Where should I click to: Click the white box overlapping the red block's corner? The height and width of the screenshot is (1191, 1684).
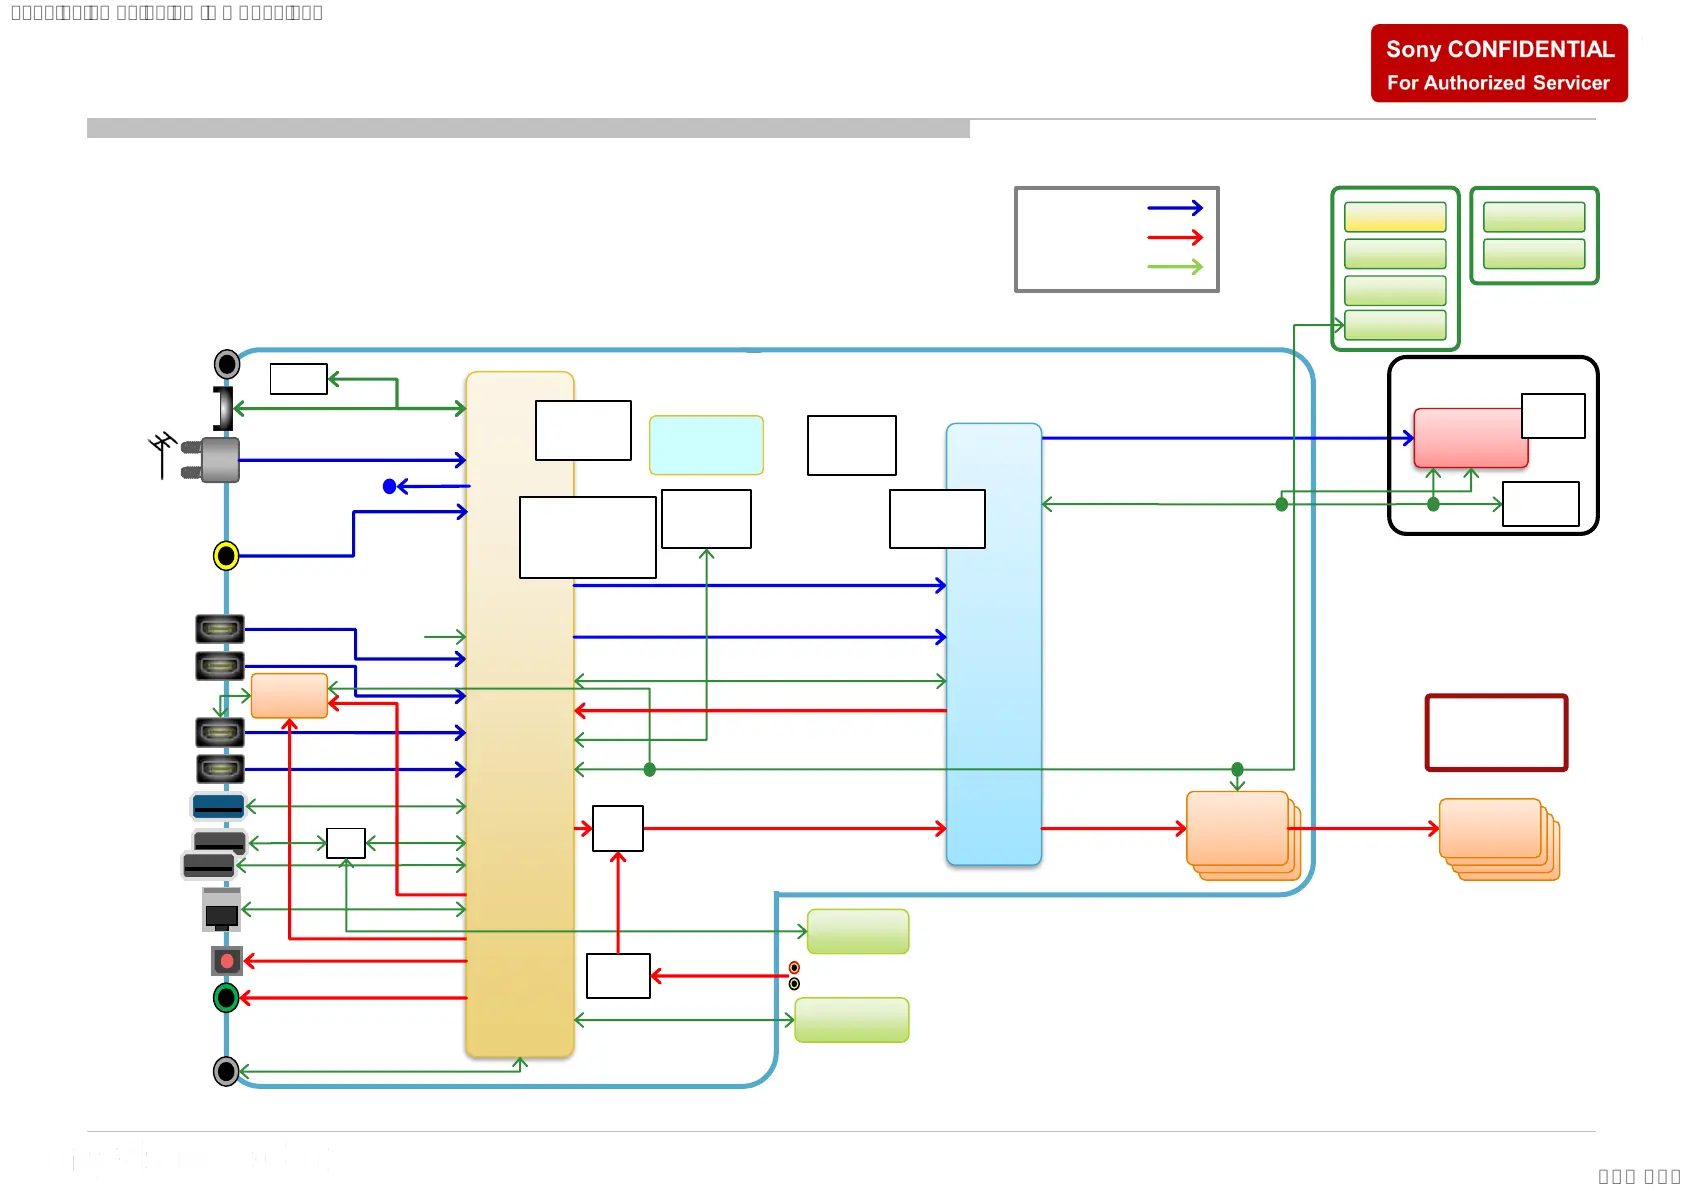1553,416
